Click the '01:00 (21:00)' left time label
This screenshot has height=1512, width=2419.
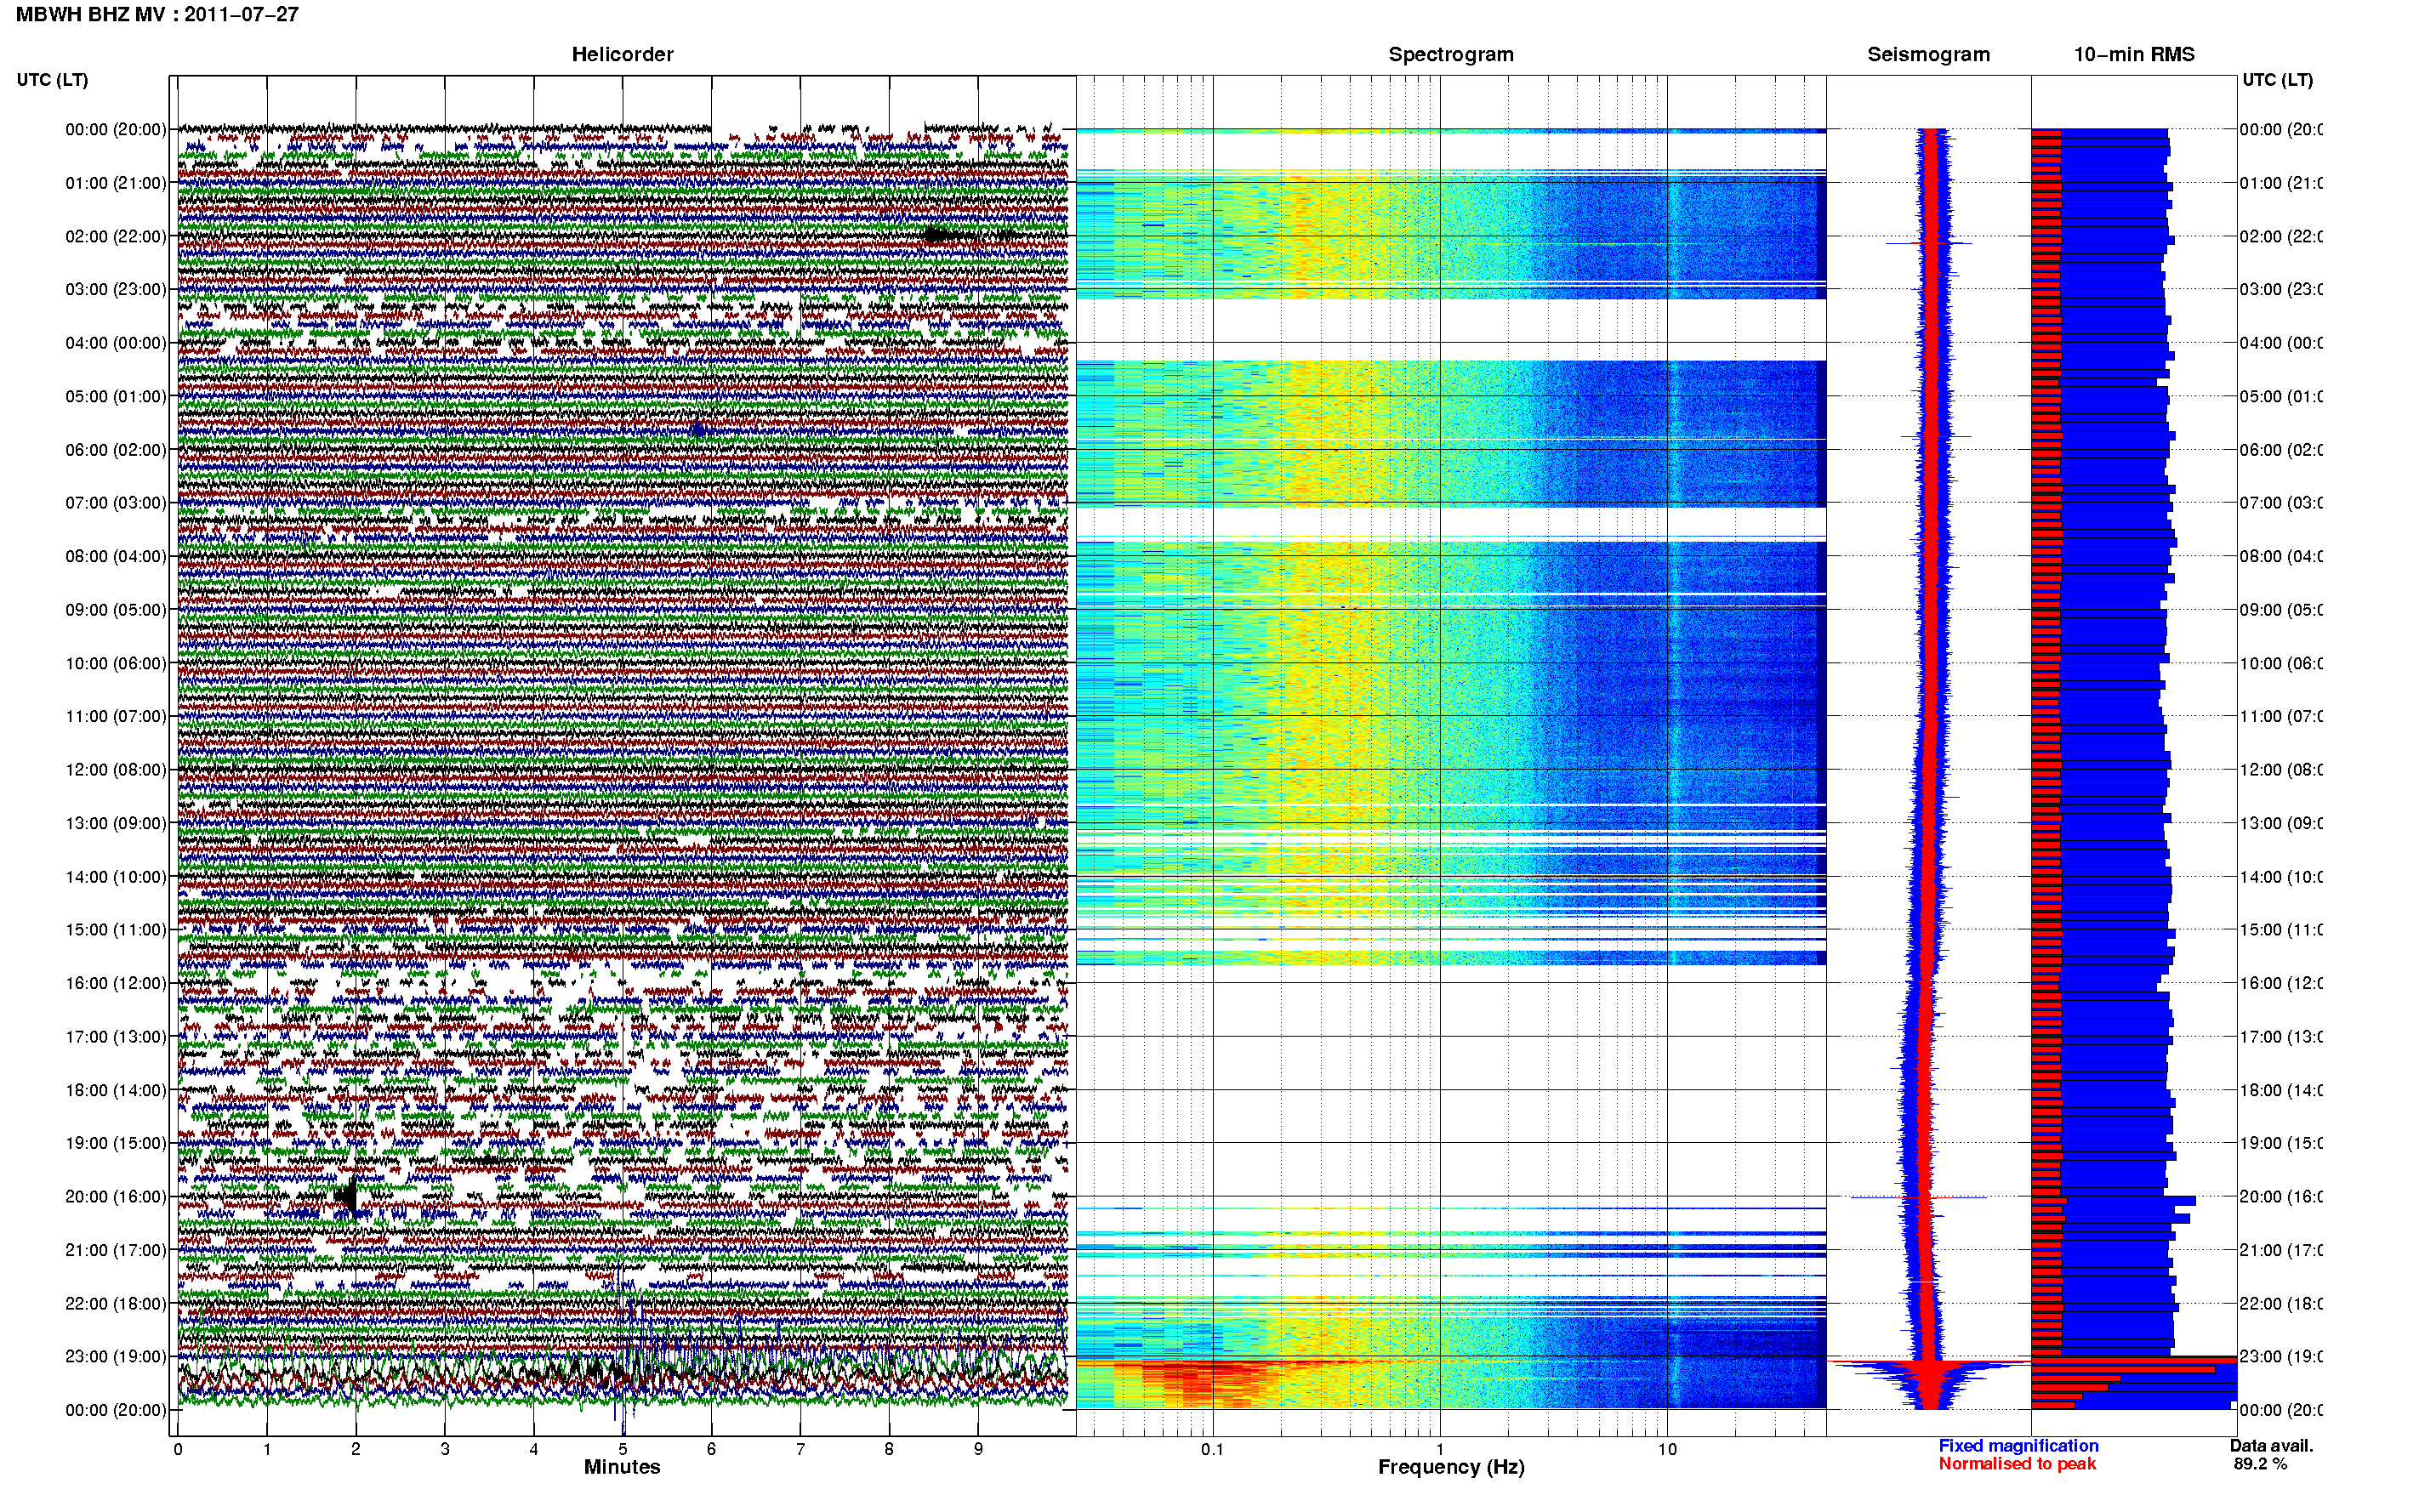pos(116,183)
